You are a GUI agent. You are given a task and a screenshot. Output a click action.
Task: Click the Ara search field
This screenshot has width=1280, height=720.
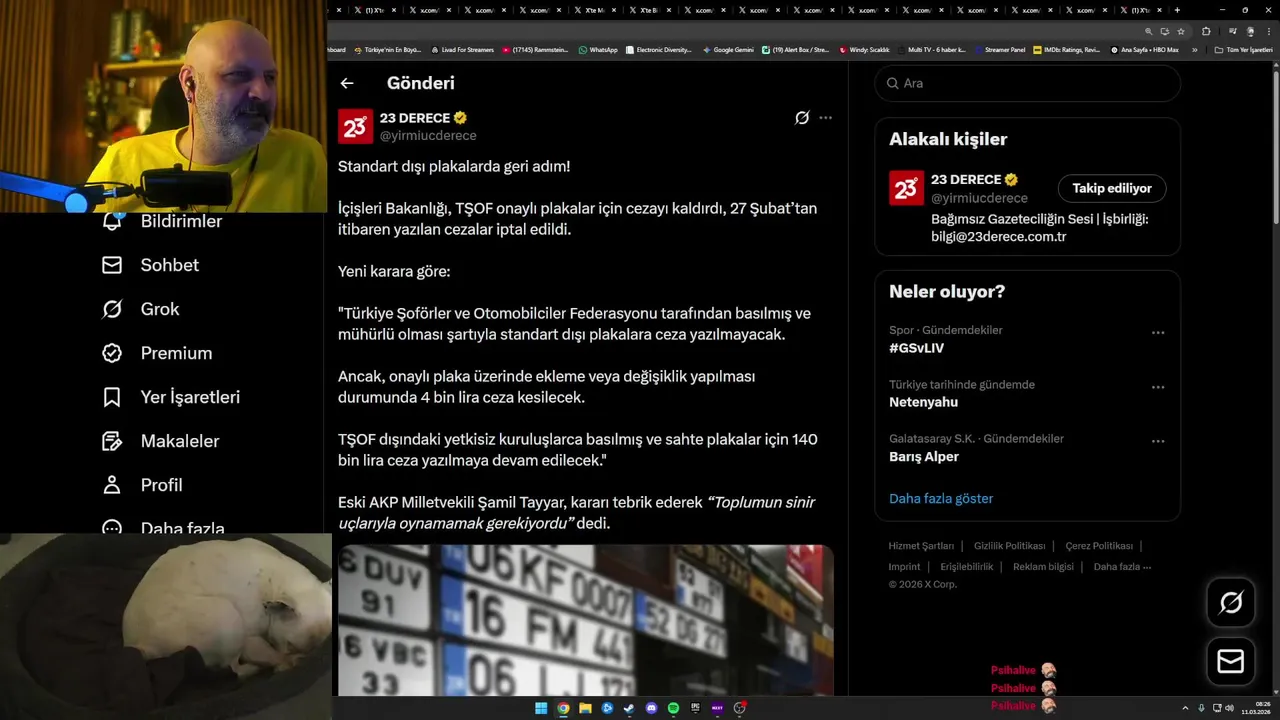point(1028,83)
